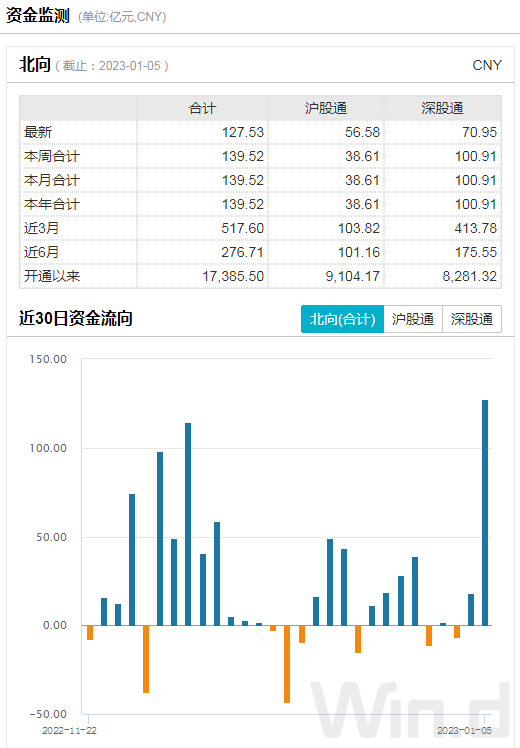Click the 近6月 深股通 value 175.55
This screenshot has height=748, width=520.
point(476,252)
